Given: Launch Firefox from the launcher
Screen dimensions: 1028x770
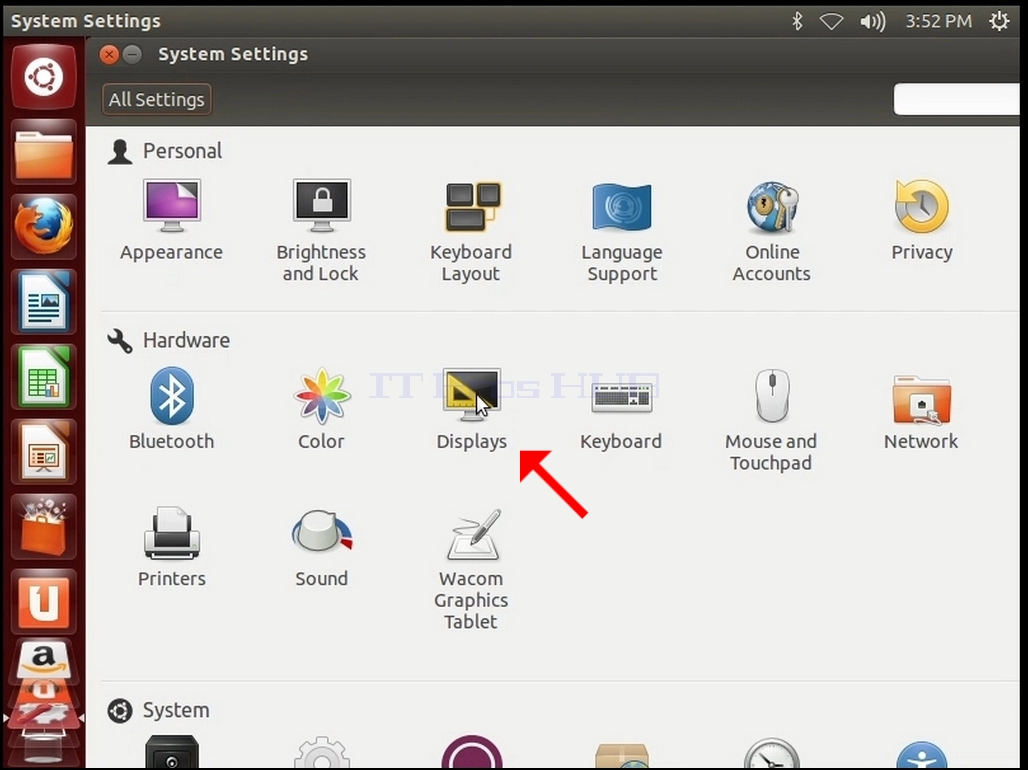Looking at the screenshot, I should click(x=43, y=227).
